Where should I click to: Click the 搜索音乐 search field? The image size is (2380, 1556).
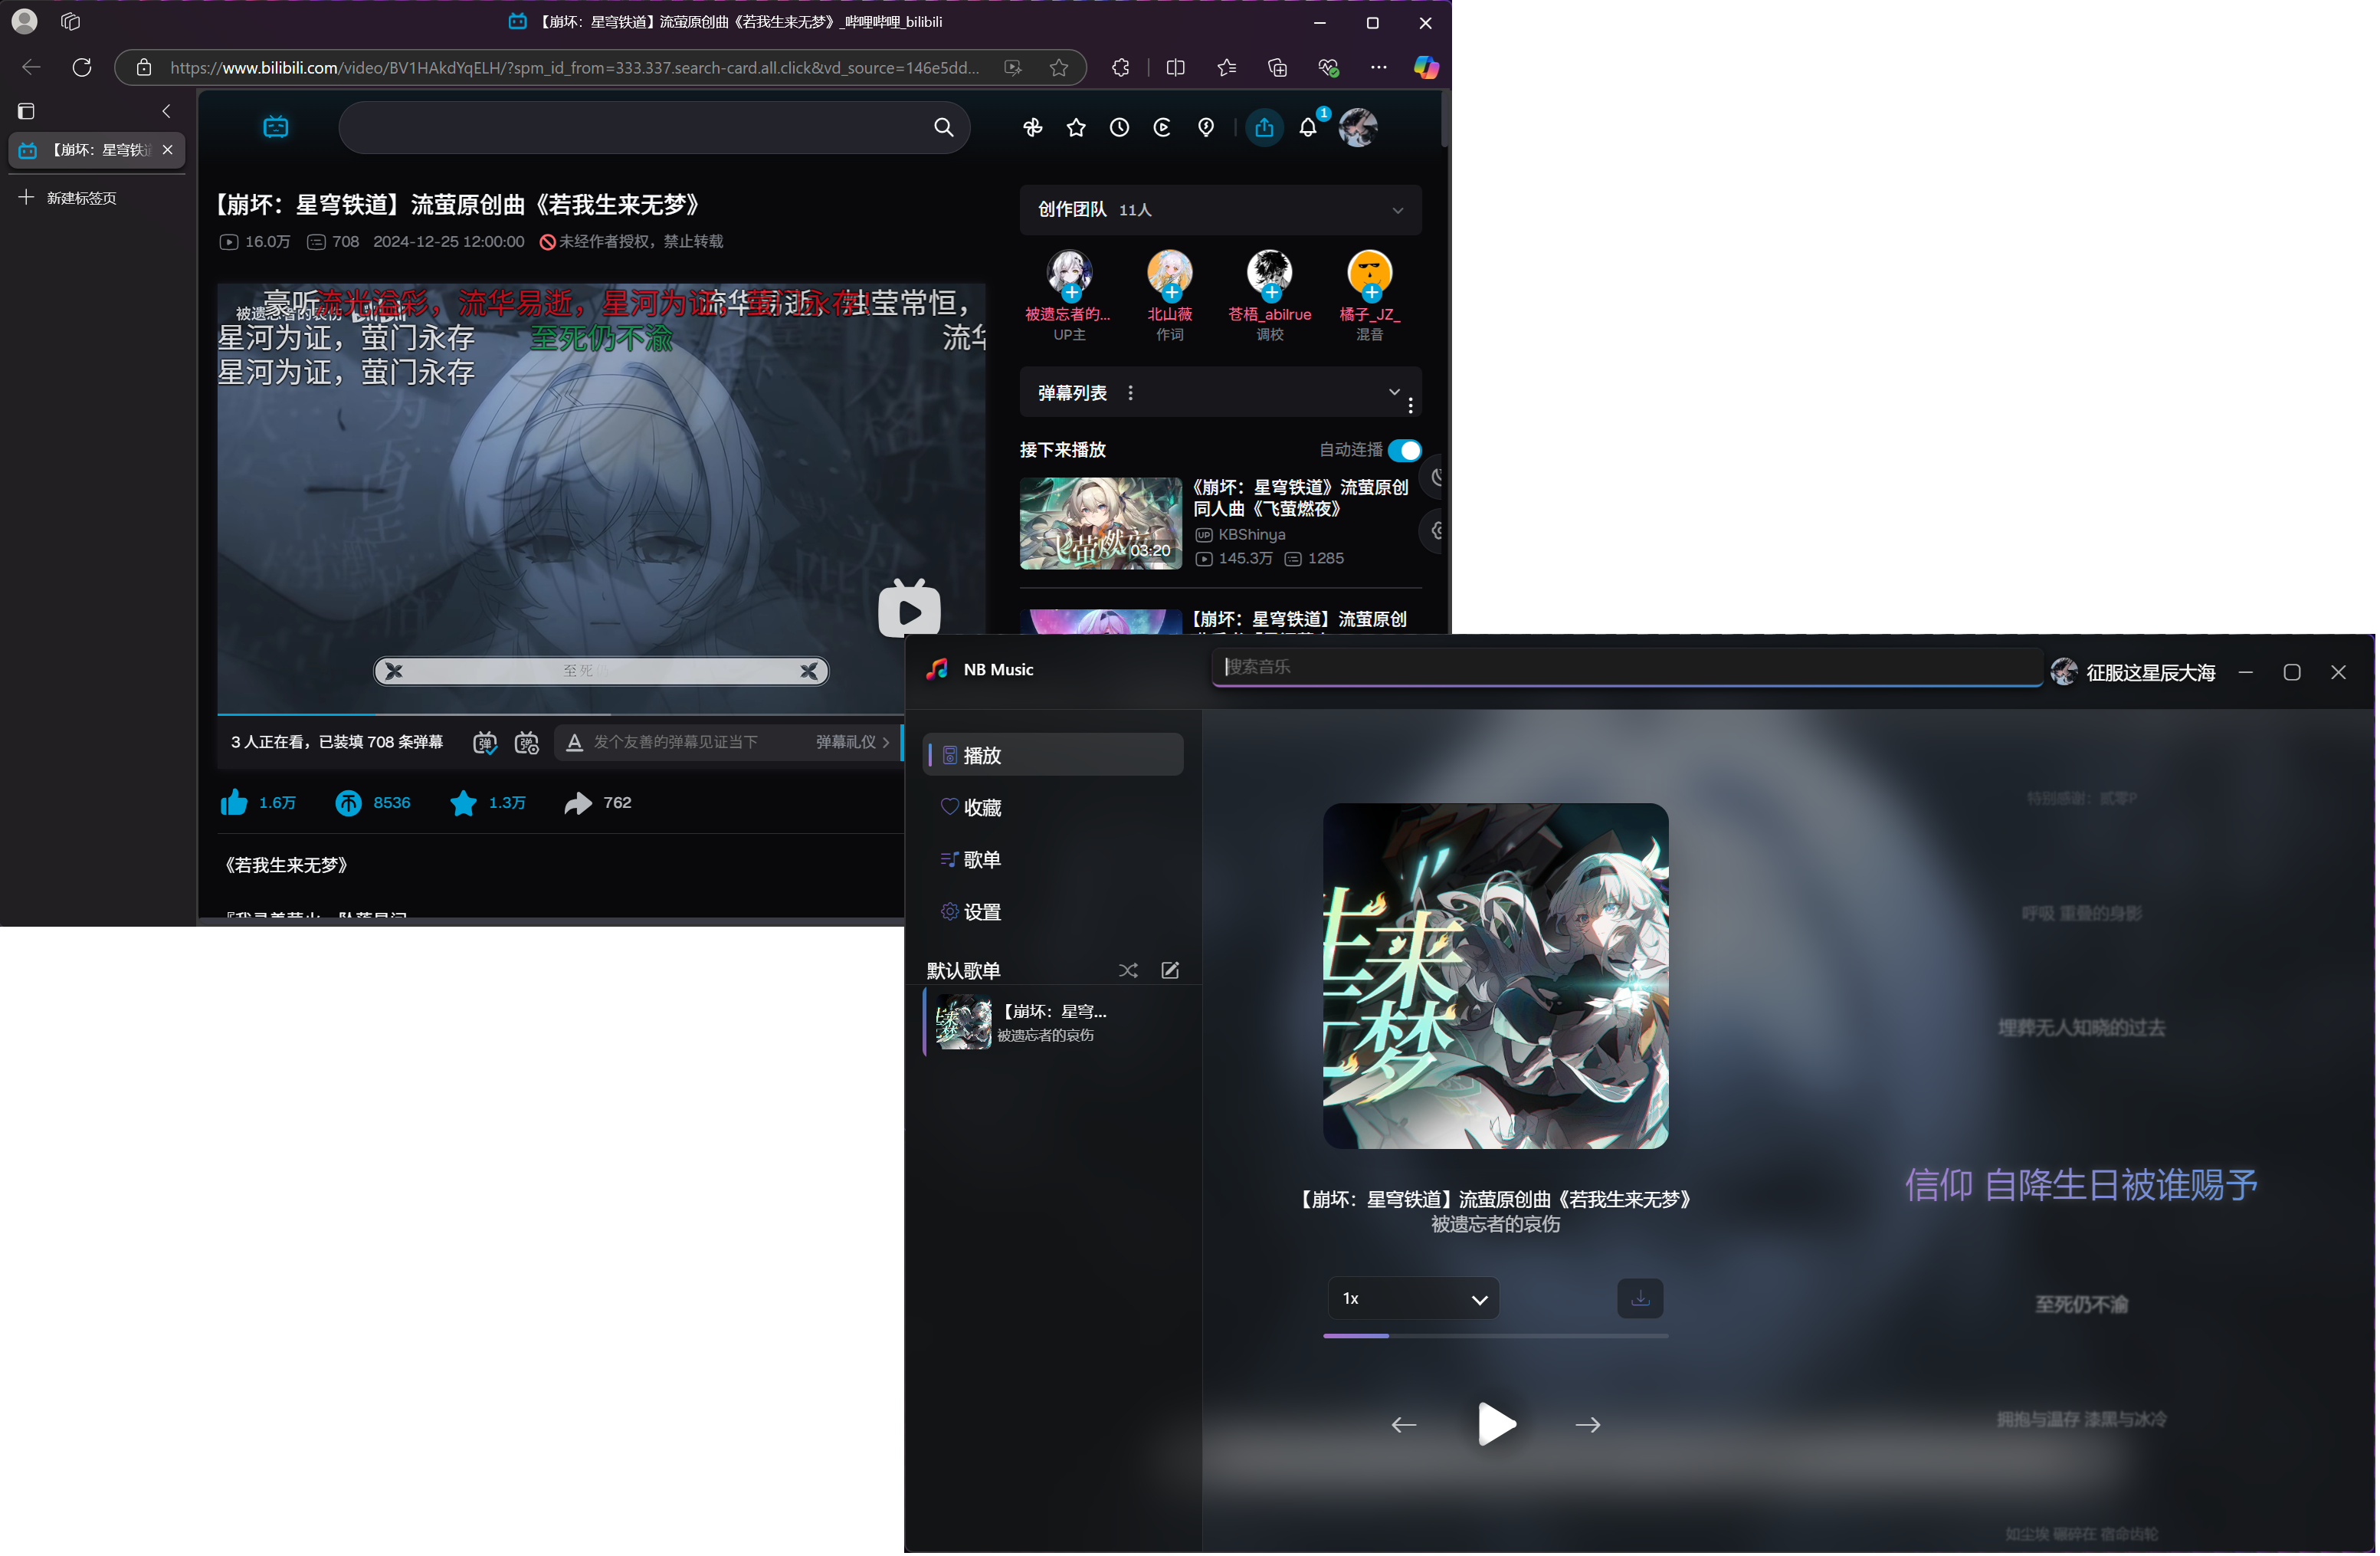pyautogui.click(x=1628, y=667)
